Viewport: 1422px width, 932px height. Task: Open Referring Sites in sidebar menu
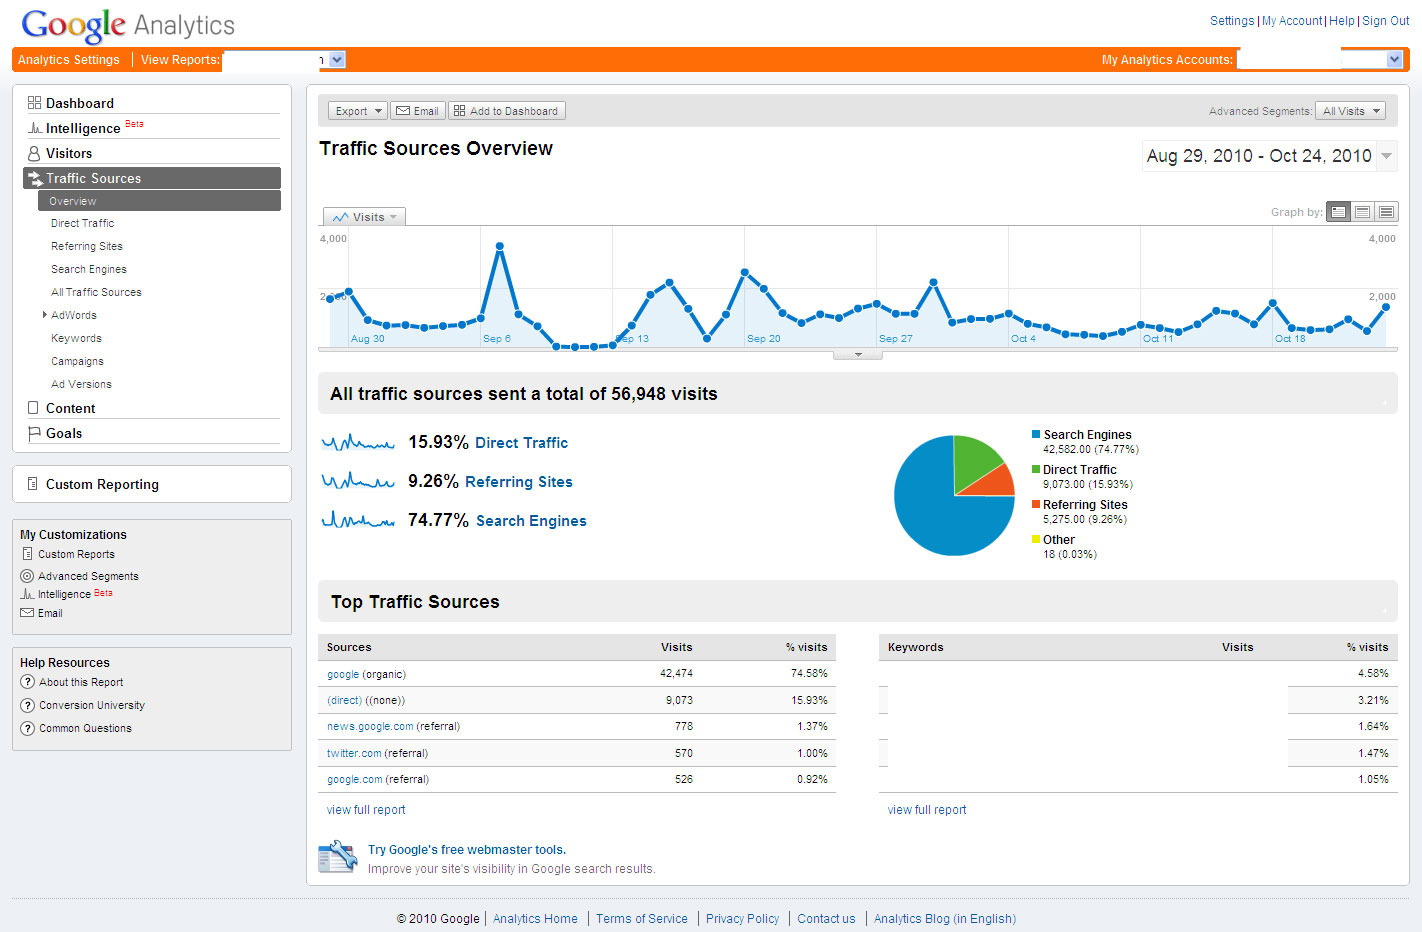(87, 246)
